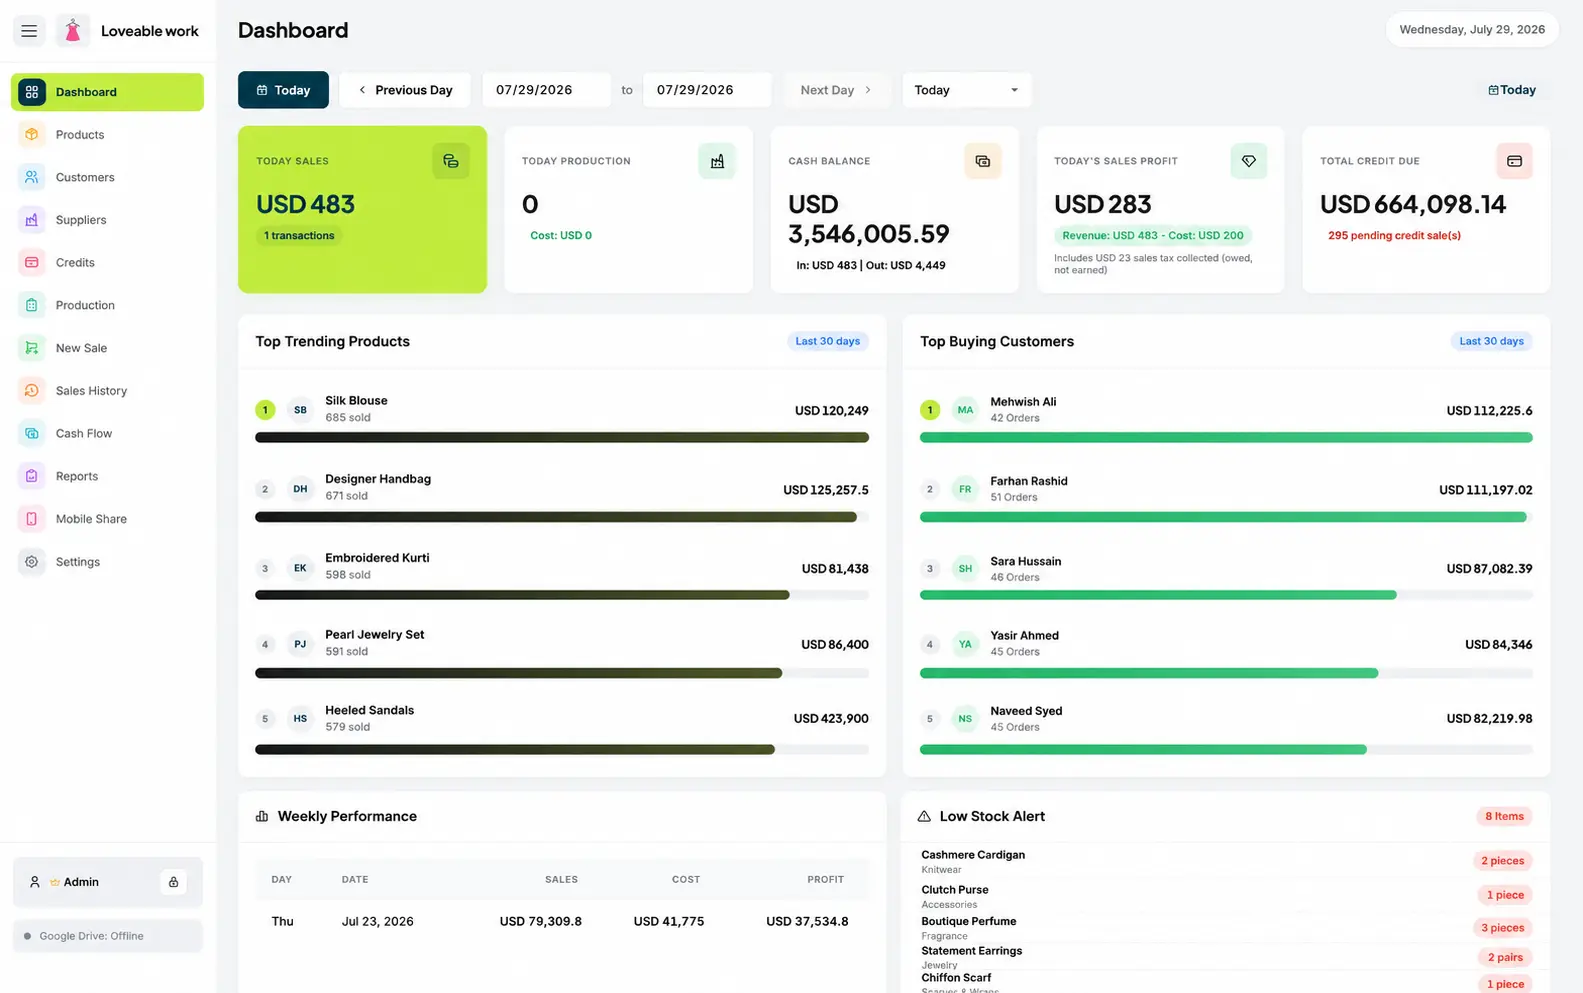Click the Admin user profile icon
This screenshot has height=993, width=1583.
pyautogui.click(x=35, y=882)
